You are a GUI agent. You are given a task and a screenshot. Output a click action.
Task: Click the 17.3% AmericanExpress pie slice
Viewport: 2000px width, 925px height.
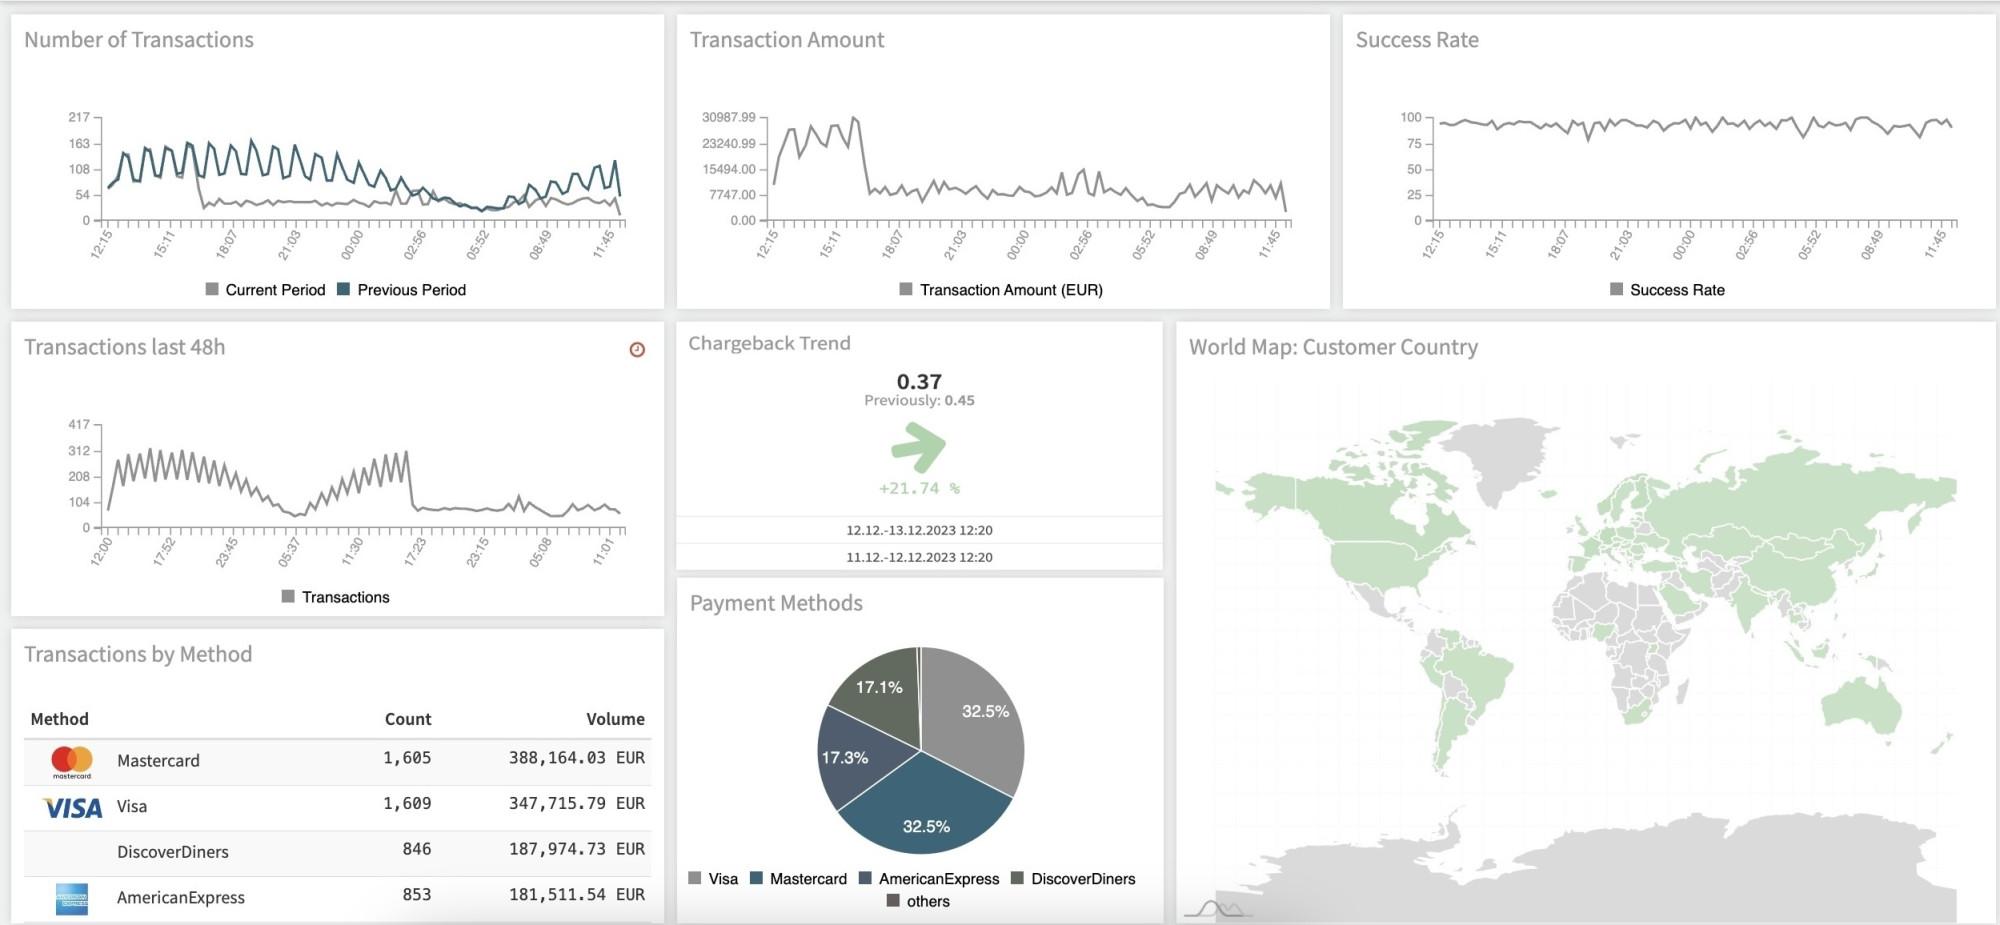850,762
